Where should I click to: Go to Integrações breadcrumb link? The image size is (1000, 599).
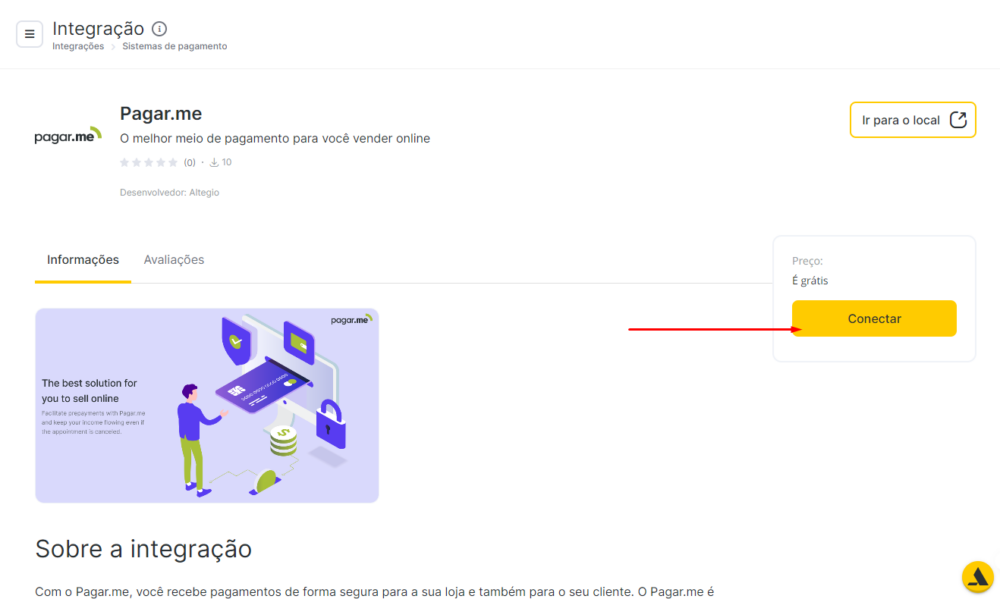click(78, 46)
